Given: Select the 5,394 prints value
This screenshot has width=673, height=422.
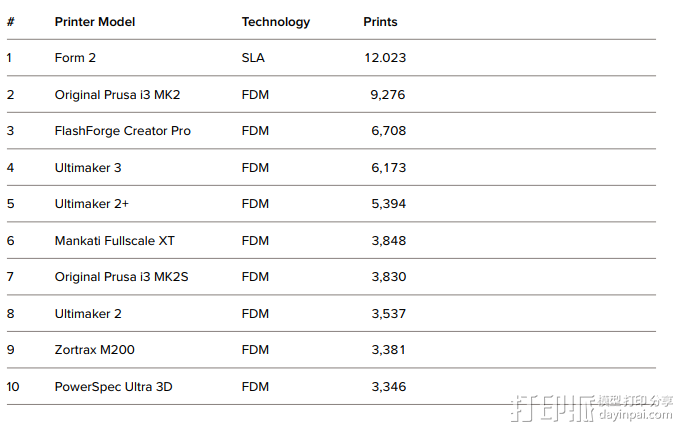Looking at the screenshot, I should point(388,204).
